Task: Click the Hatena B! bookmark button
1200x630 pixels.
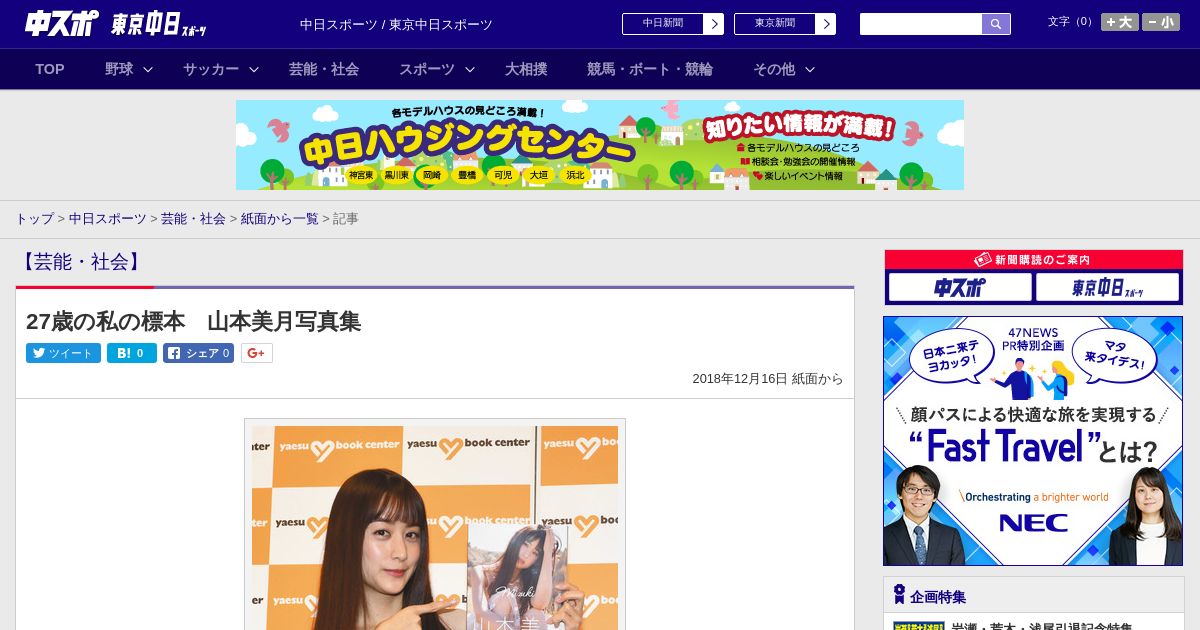Action: click(x=132, y=353)
